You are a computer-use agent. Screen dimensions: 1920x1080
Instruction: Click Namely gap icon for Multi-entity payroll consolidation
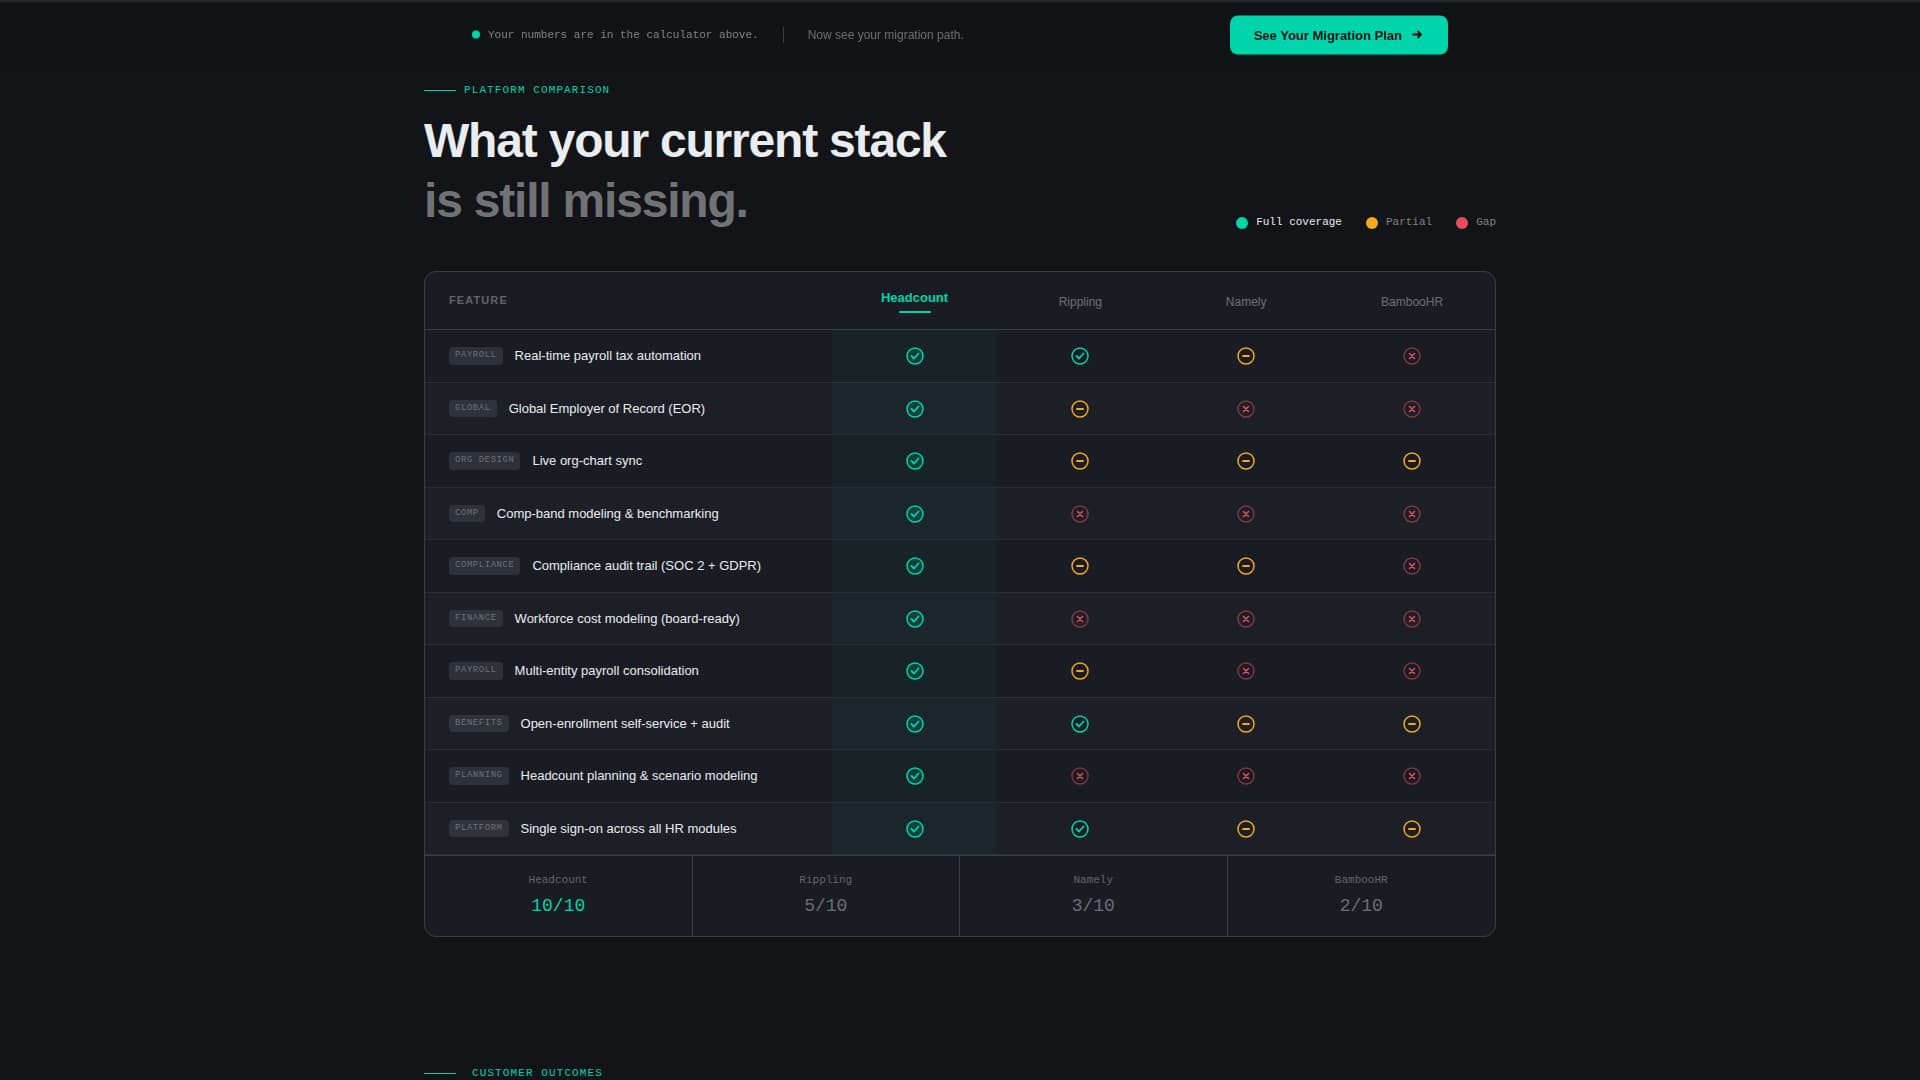point(1246,671)
